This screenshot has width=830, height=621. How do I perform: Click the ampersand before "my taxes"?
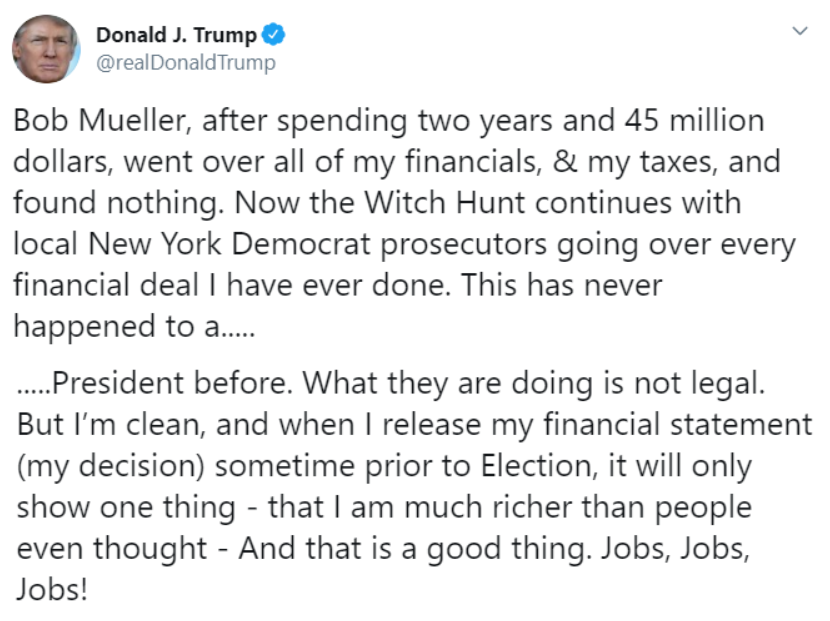[x=565, y=161]
